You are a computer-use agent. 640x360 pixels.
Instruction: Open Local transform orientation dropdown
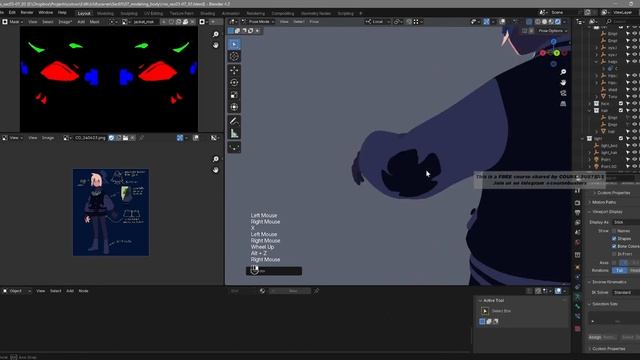[378, 22]
